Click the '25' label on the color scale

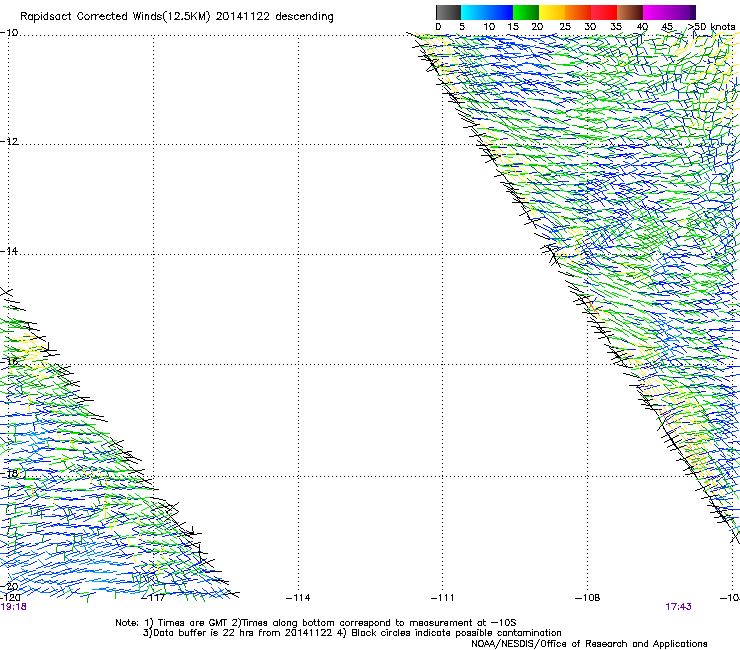565,27
